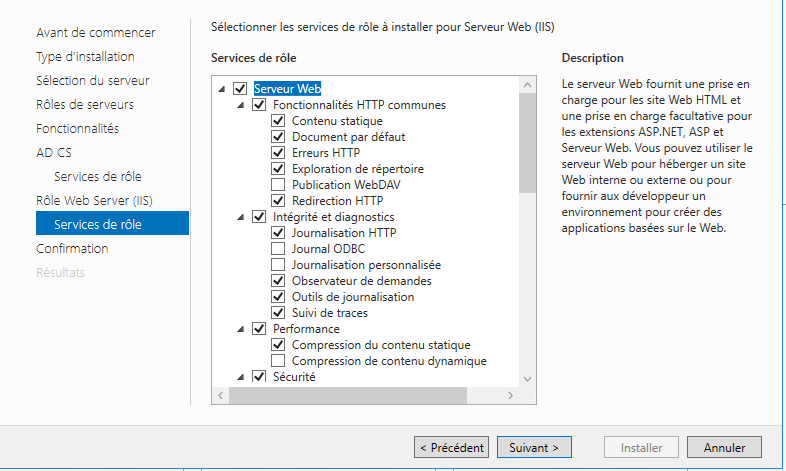Collapse Fonctionnalités HTTP communes node
The width and height of the screenshot is (786, 471).
pos(241,105)
